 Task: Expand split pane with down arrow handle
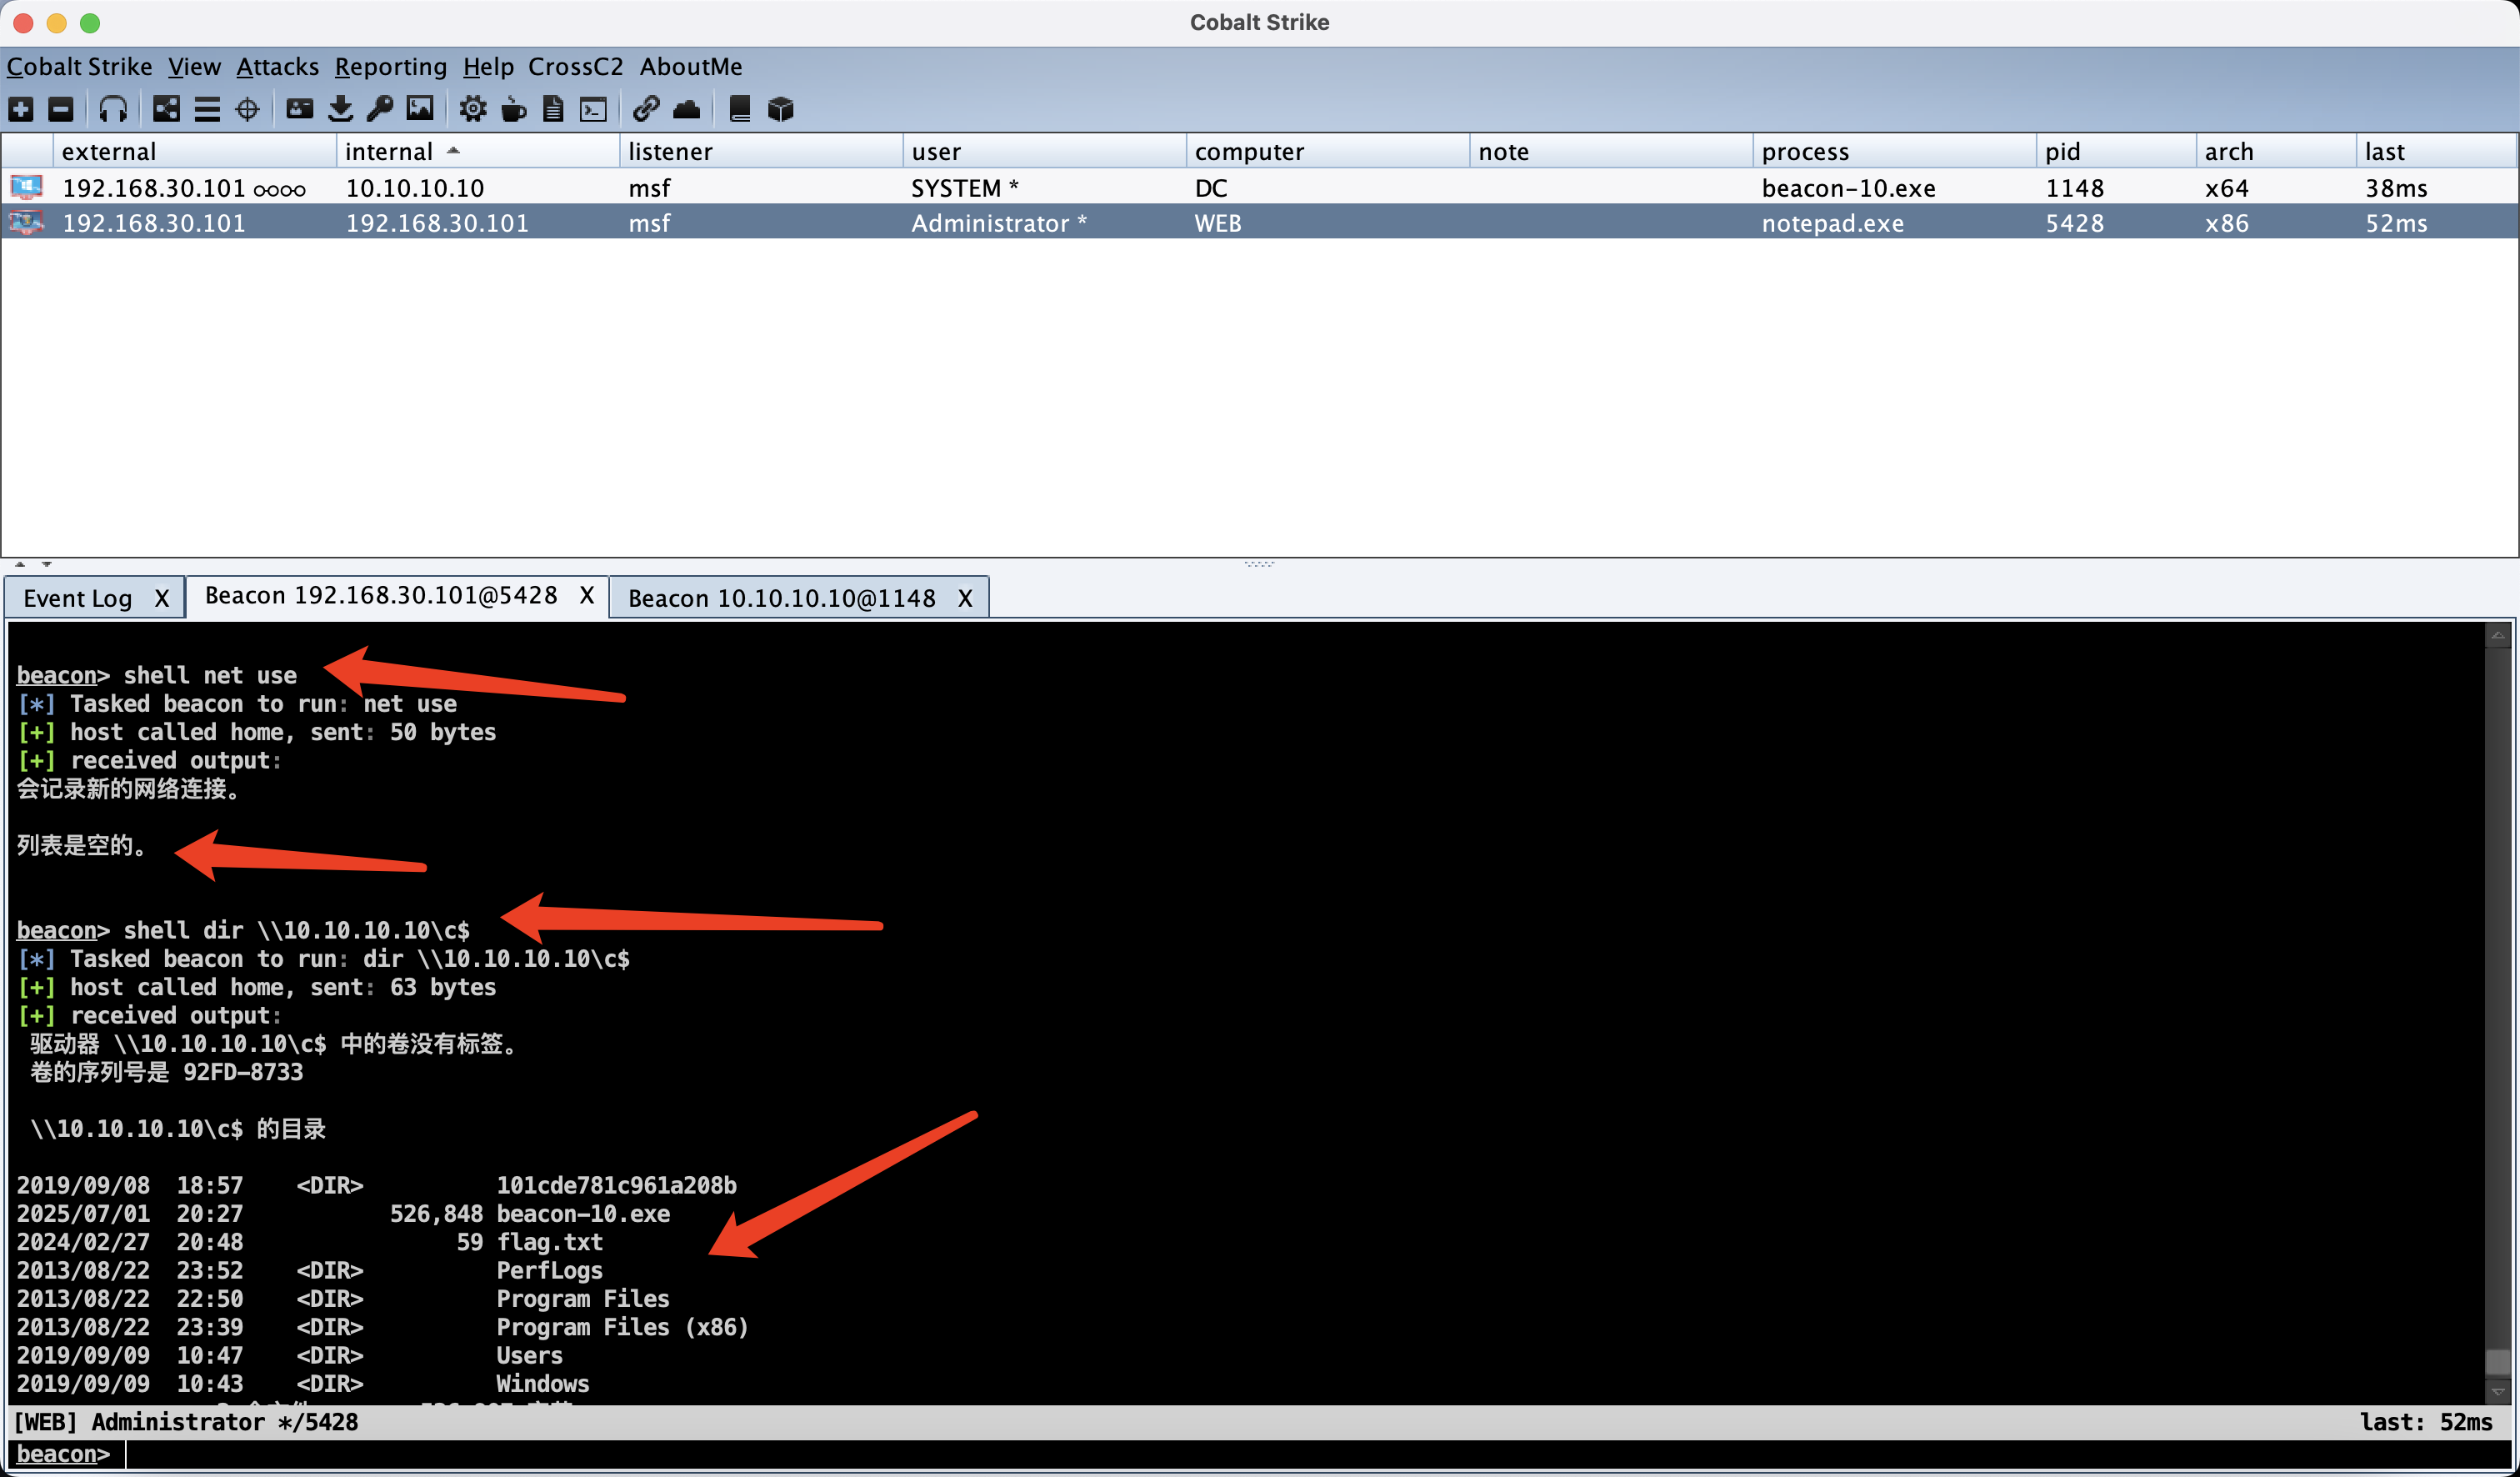tap(46, 565)
